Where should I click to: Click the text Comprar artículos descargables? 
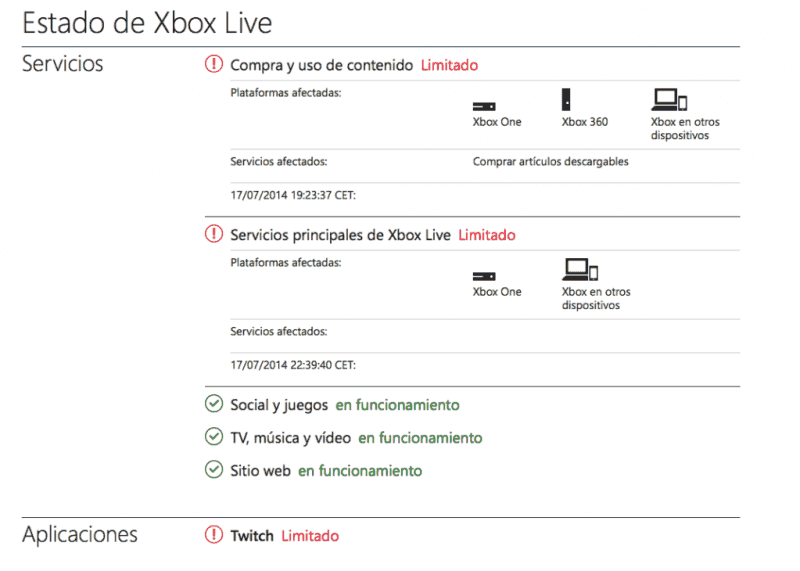pos(551,162)
